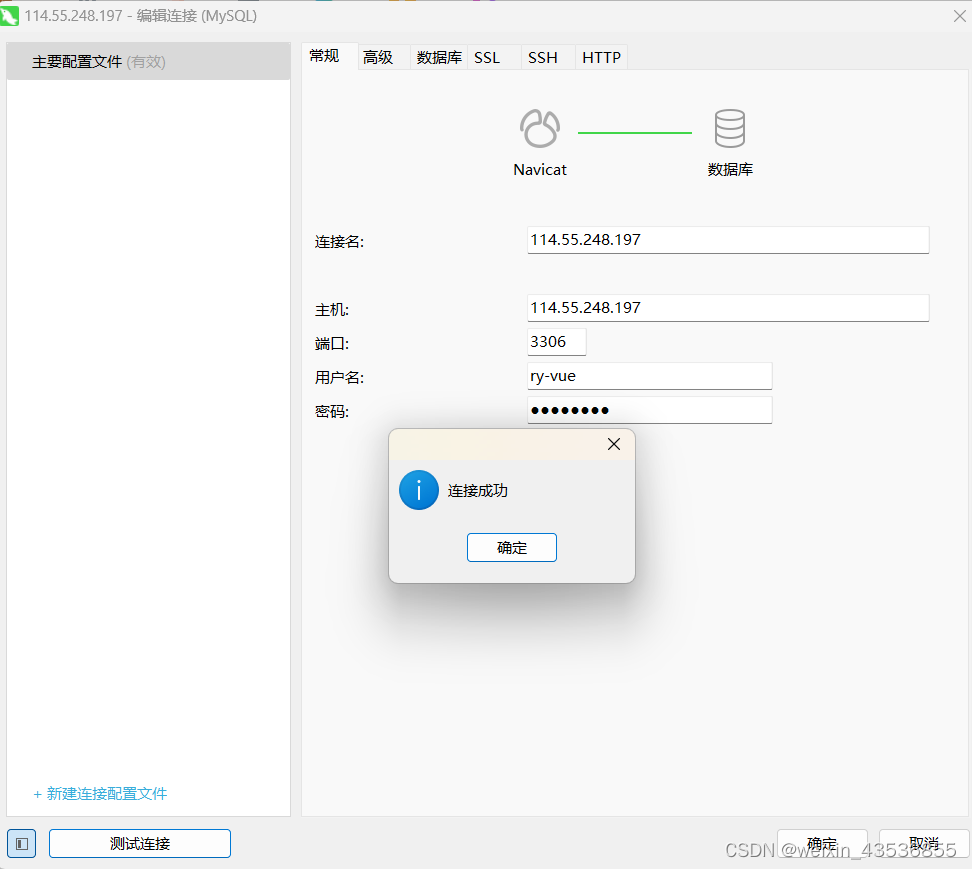
Task: Click the 数据库 caption under cylinder icon
Action: coord(730,170)
